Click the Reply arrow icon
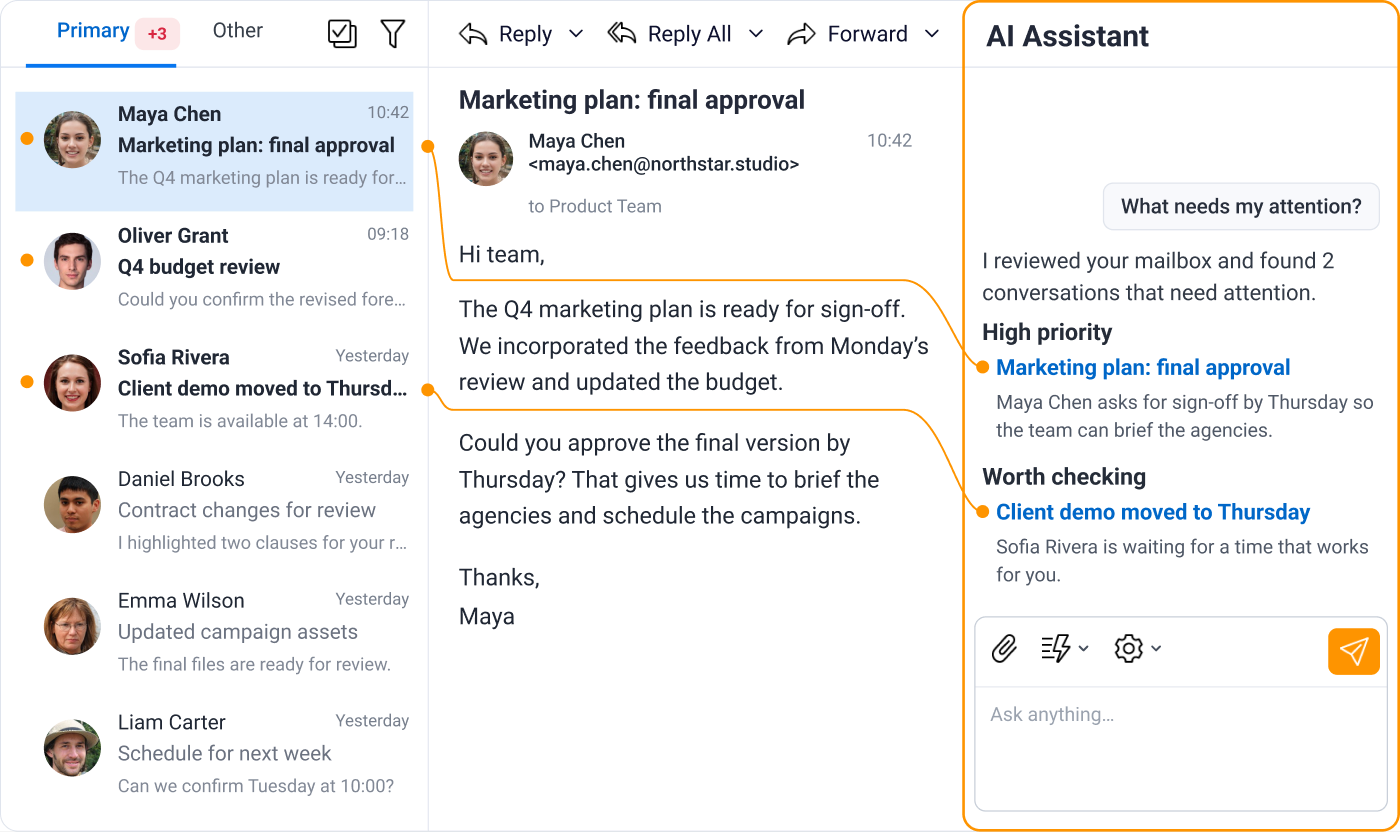 coord(473,34)
